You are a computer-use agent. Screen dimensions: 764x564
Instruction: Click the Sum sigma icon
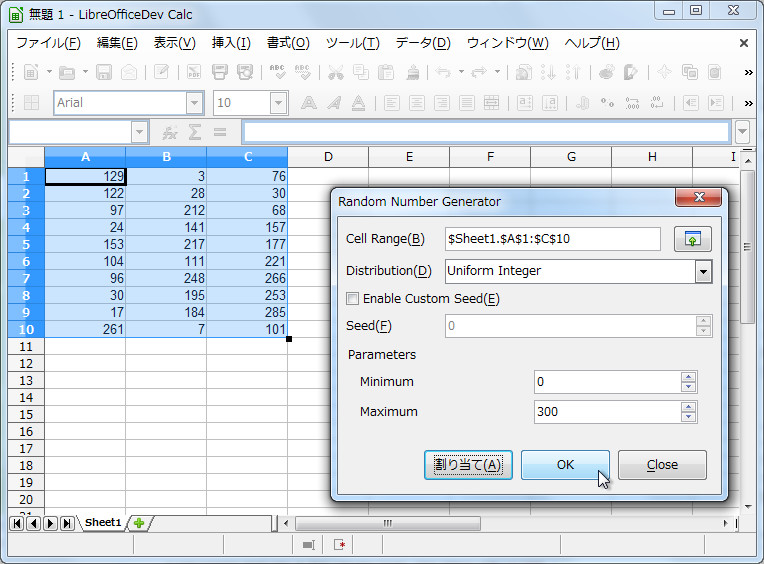click(x=195, y=132)
